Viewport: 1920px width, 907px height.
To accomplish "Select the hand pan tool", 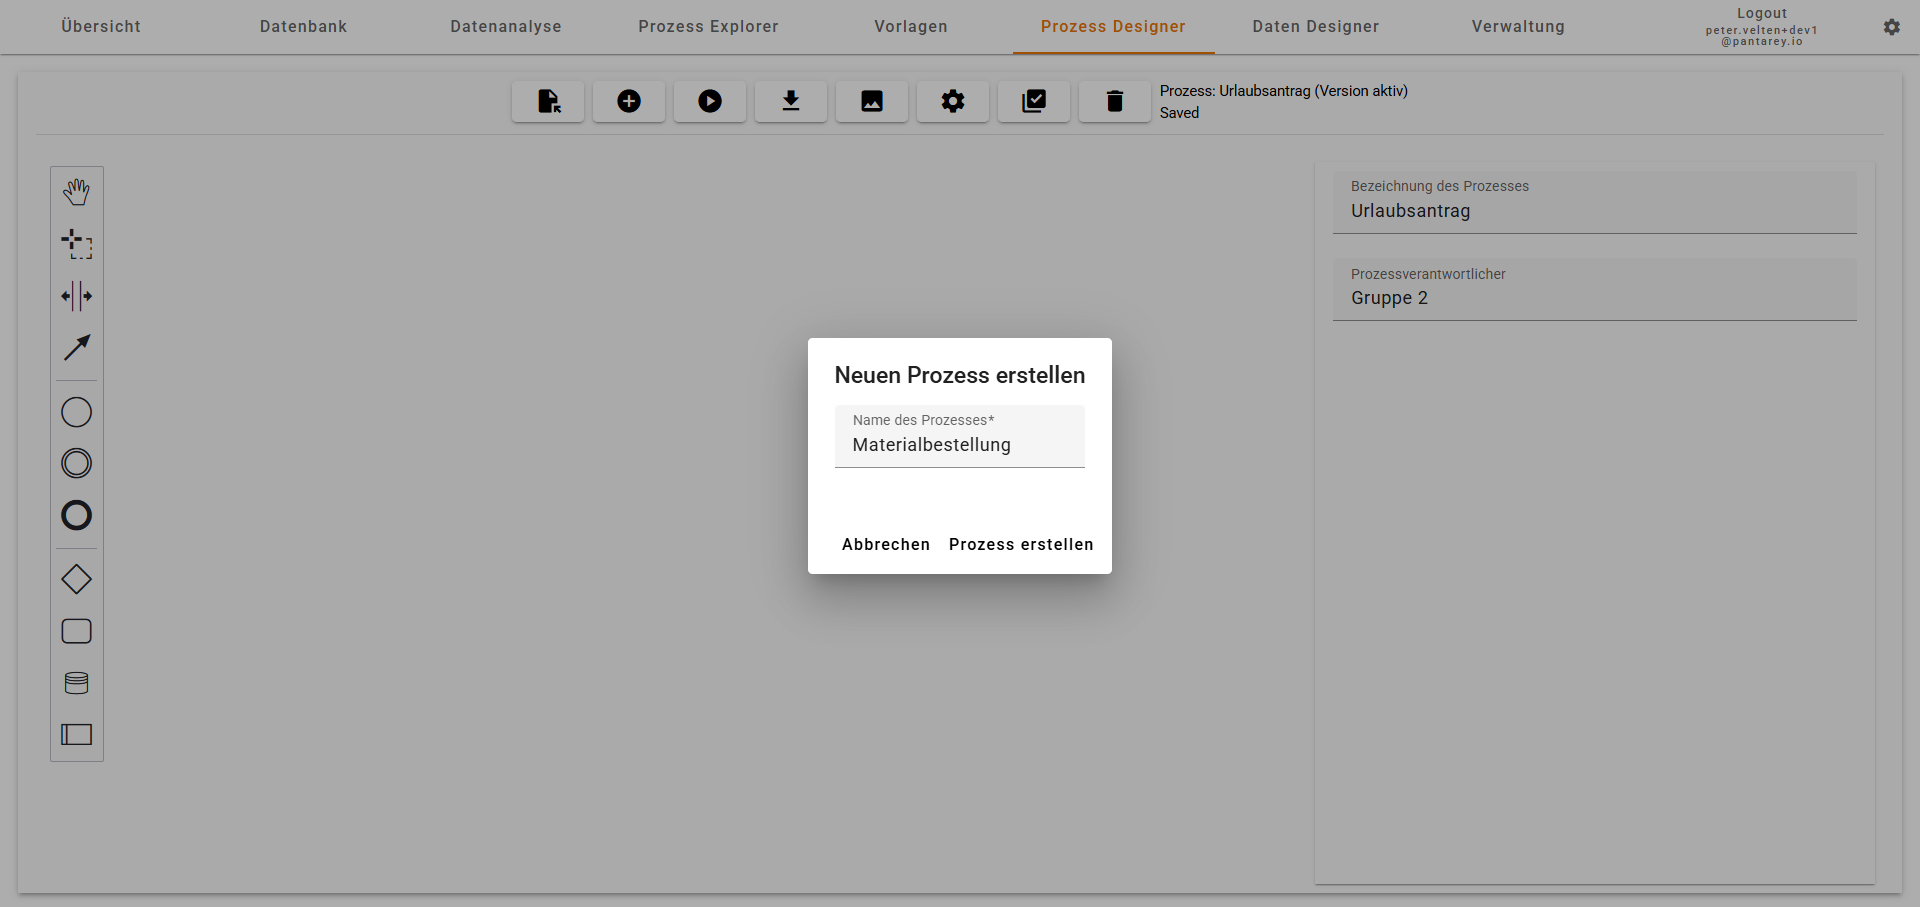I will tap(77, 192).
